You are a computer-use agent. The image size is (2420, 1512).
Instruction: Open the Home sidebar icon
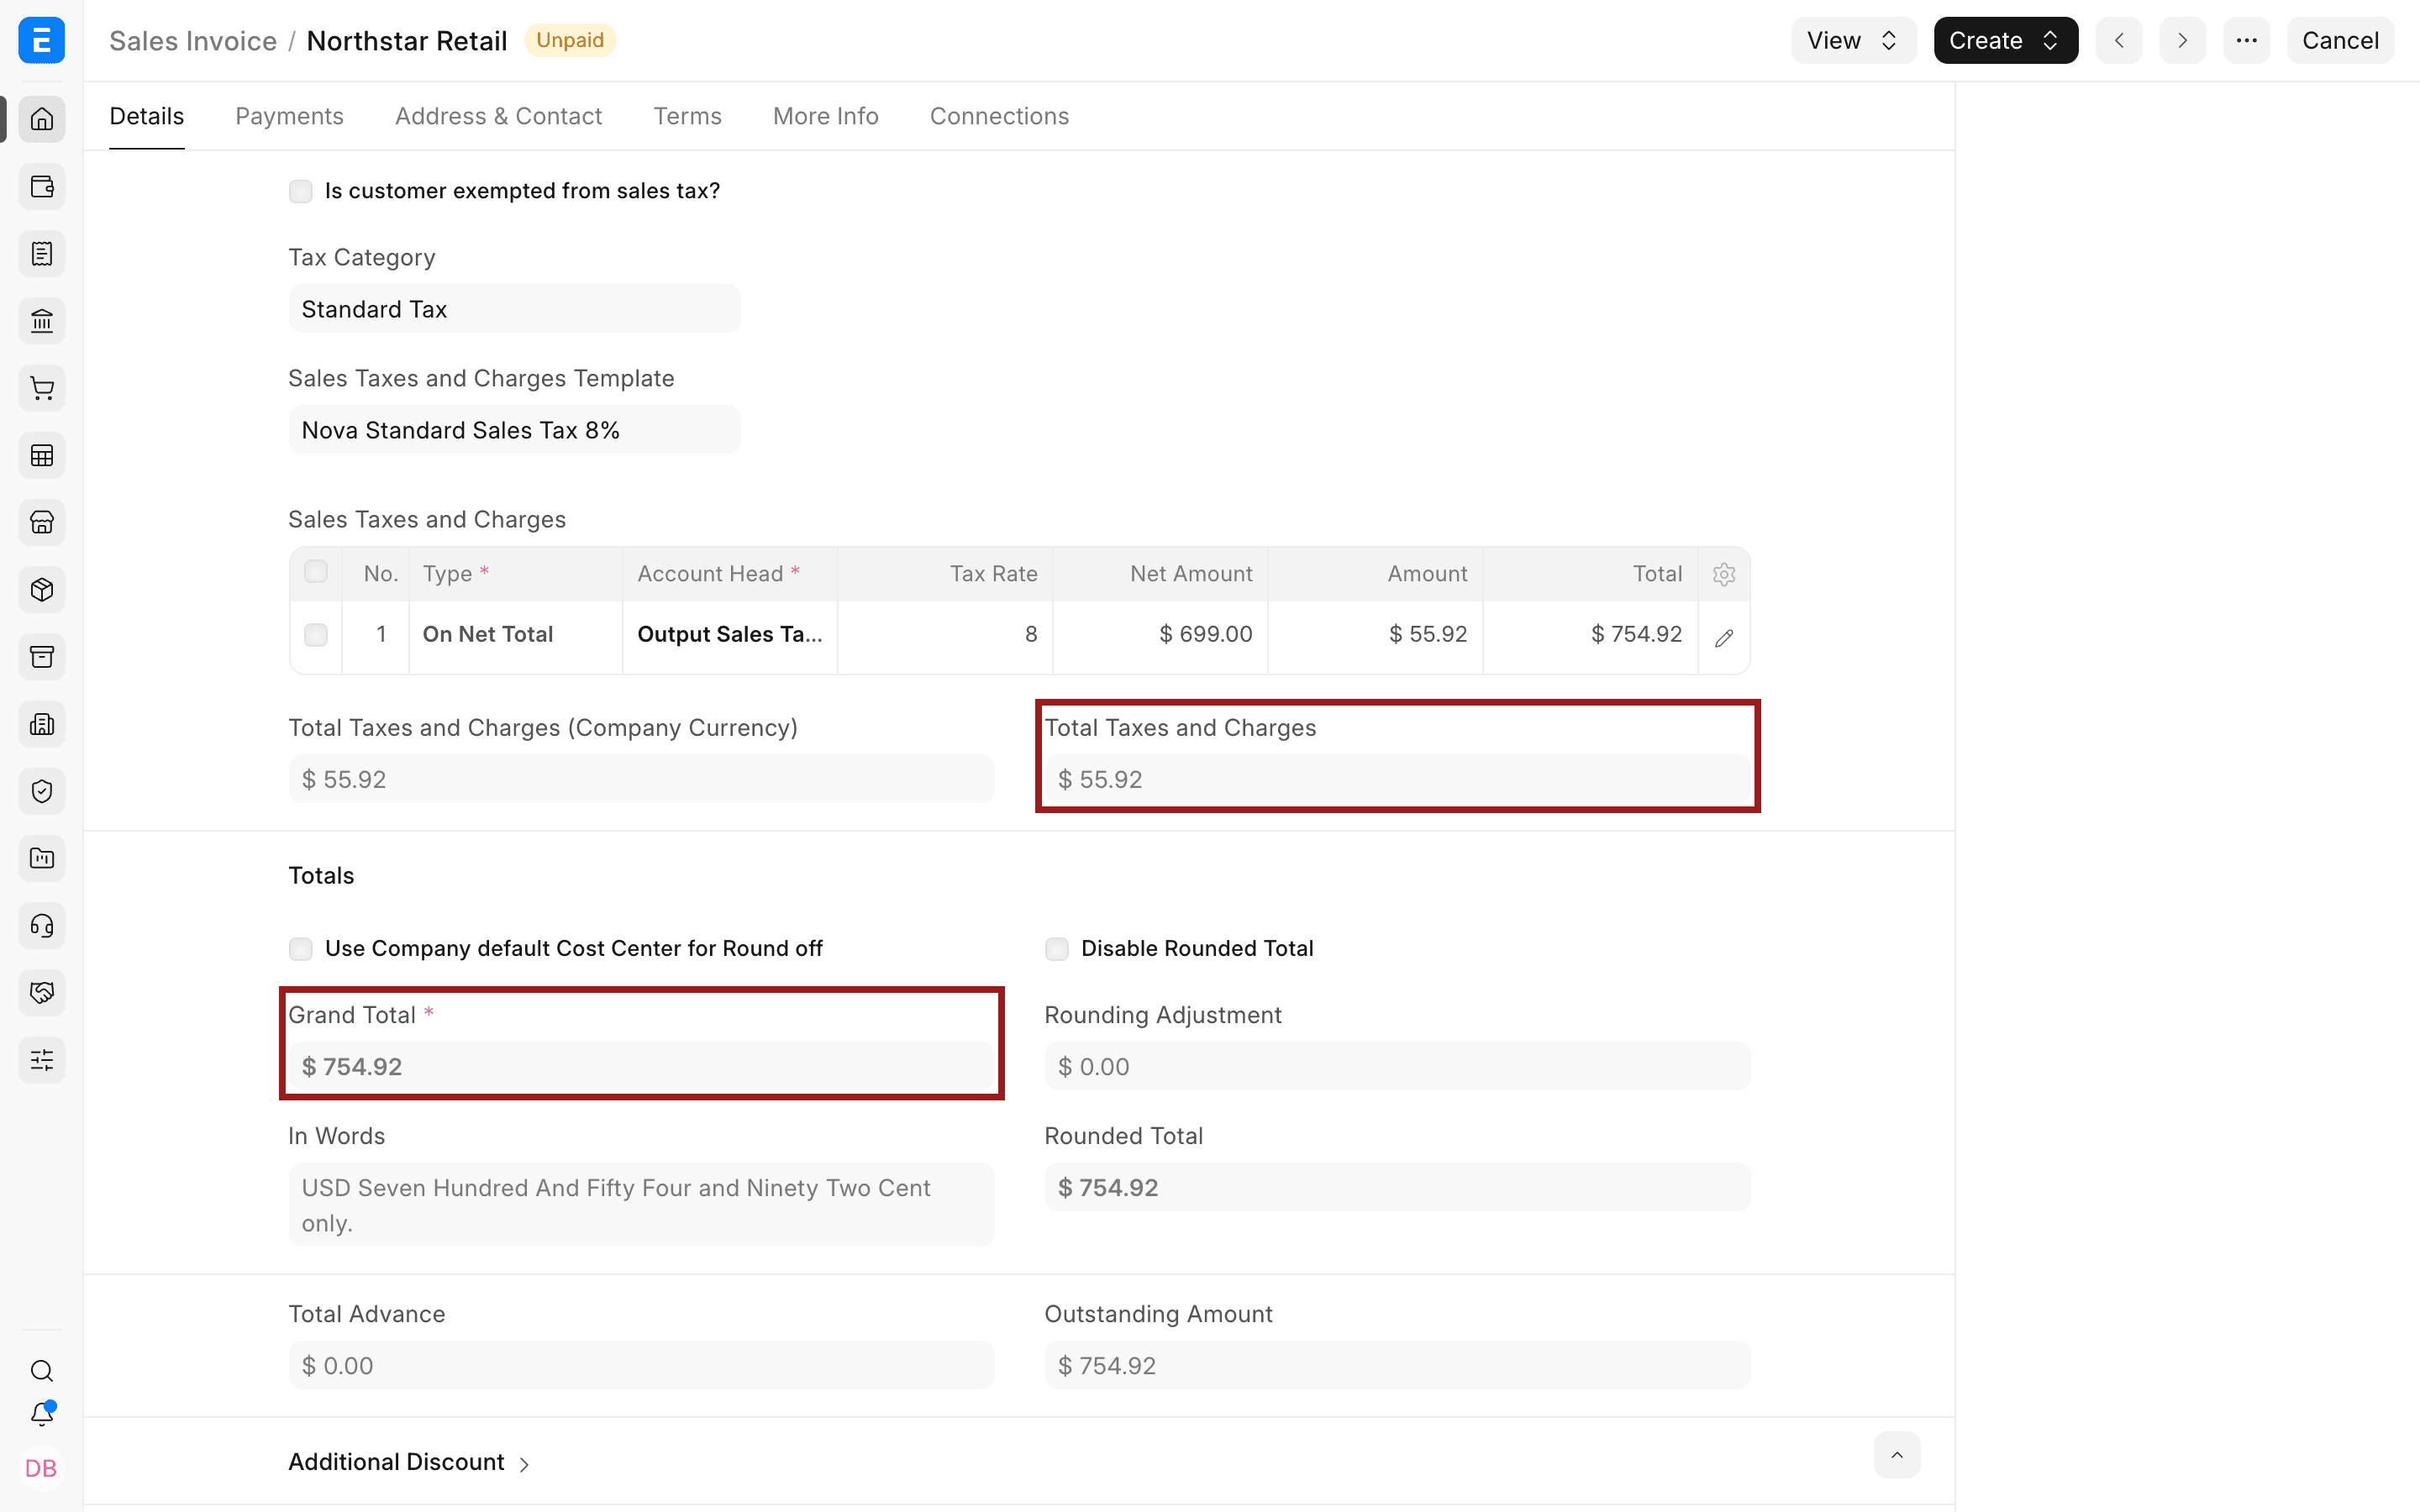pyautogui.click(x=42, y=119)
